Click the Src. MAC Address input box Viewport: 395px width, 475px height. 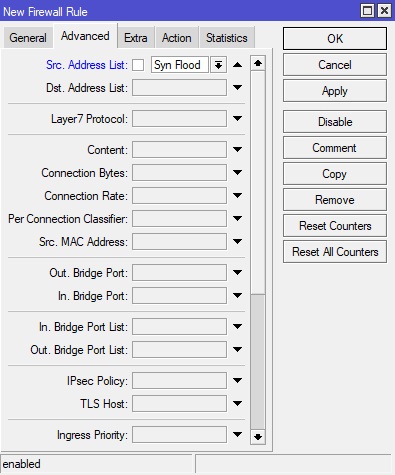(179, 242)
